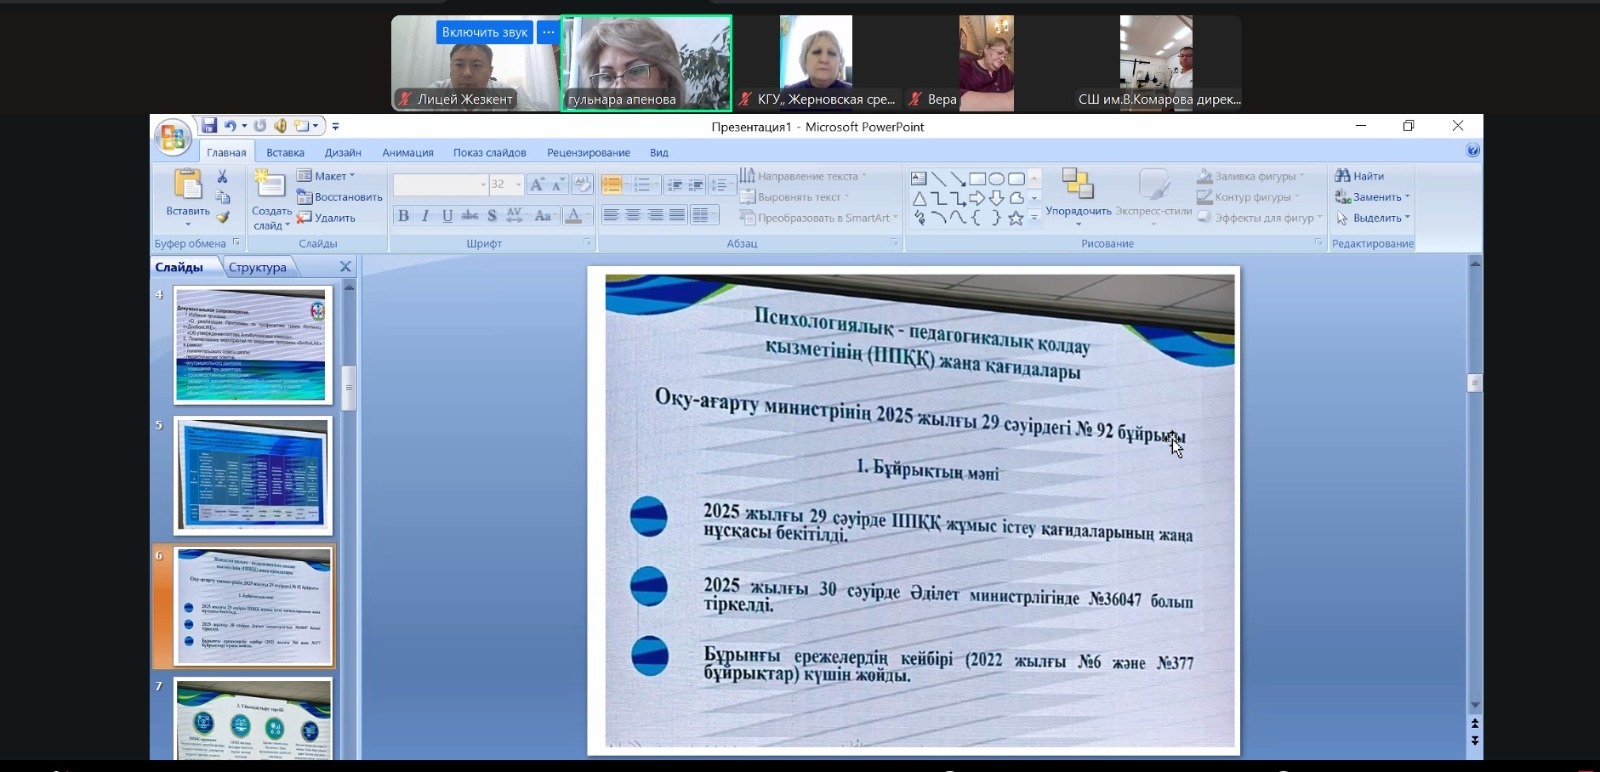The width and height of the screenshot is (1600, 772).
Task: Open PowerPoint help question mark icon
Action: tap(1472, 151)
